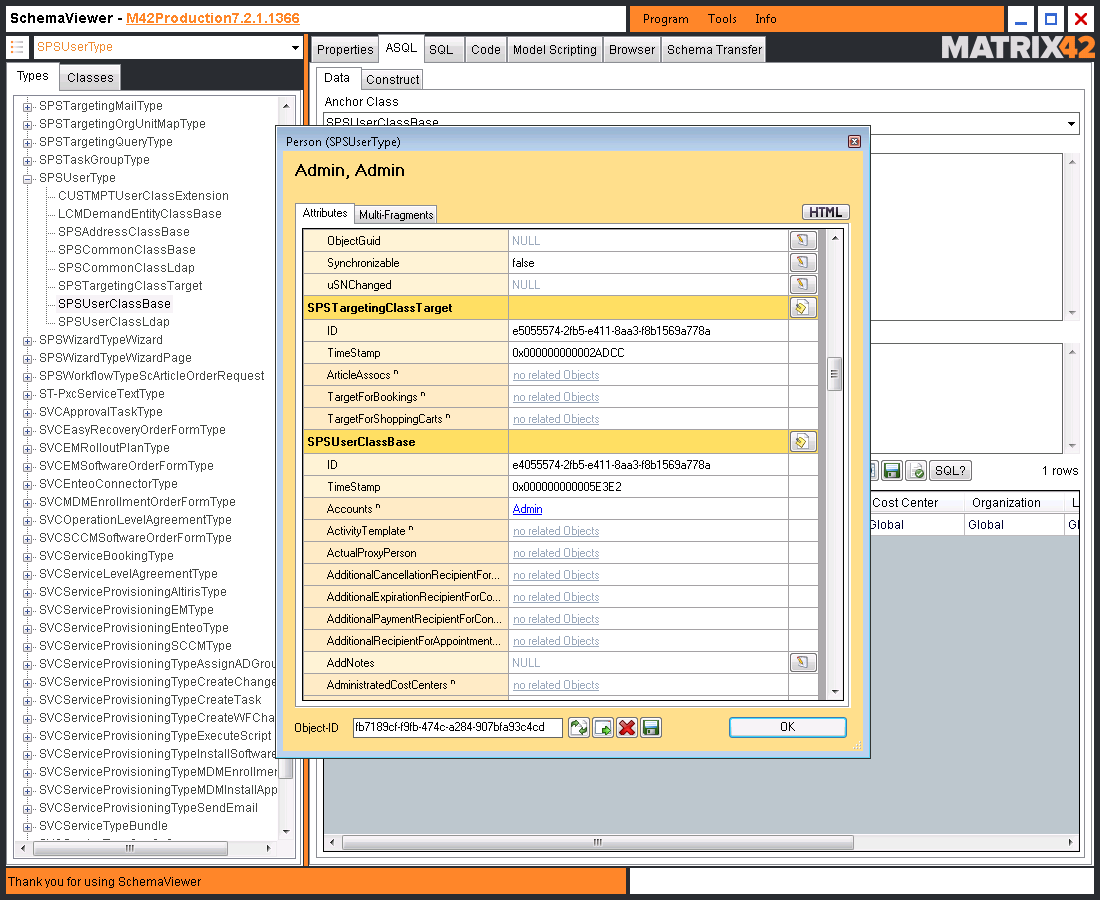The image size is (1100, 900).
Task: Select LCMDemandEntityClassBase tree item
Action: click(x=140, y=214)
